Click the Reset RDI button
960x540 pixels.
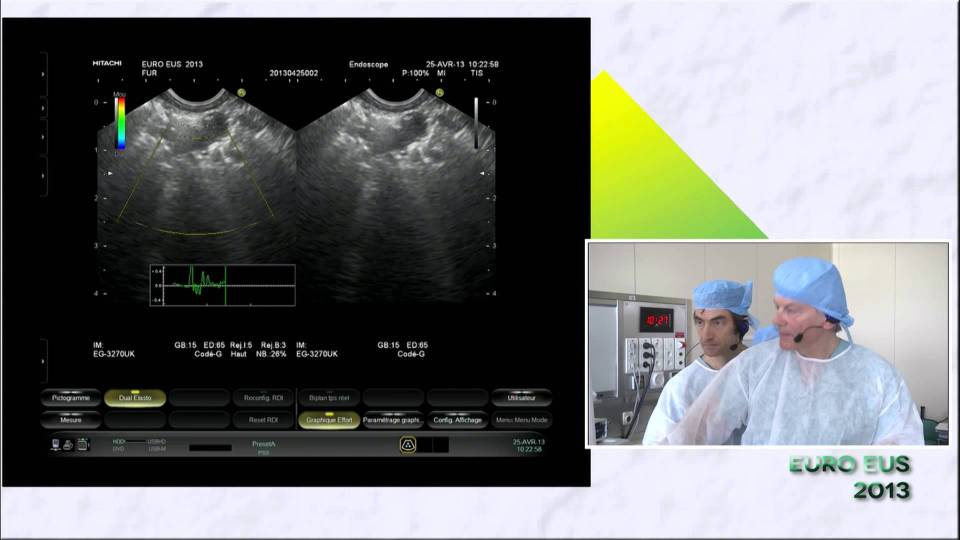tap(263, 420)
